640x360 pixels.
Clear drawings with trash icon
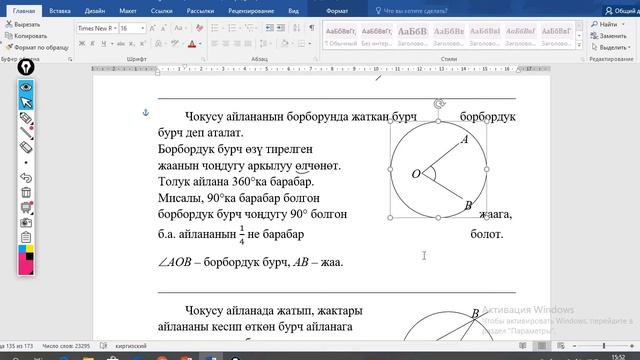click(26, 192)
